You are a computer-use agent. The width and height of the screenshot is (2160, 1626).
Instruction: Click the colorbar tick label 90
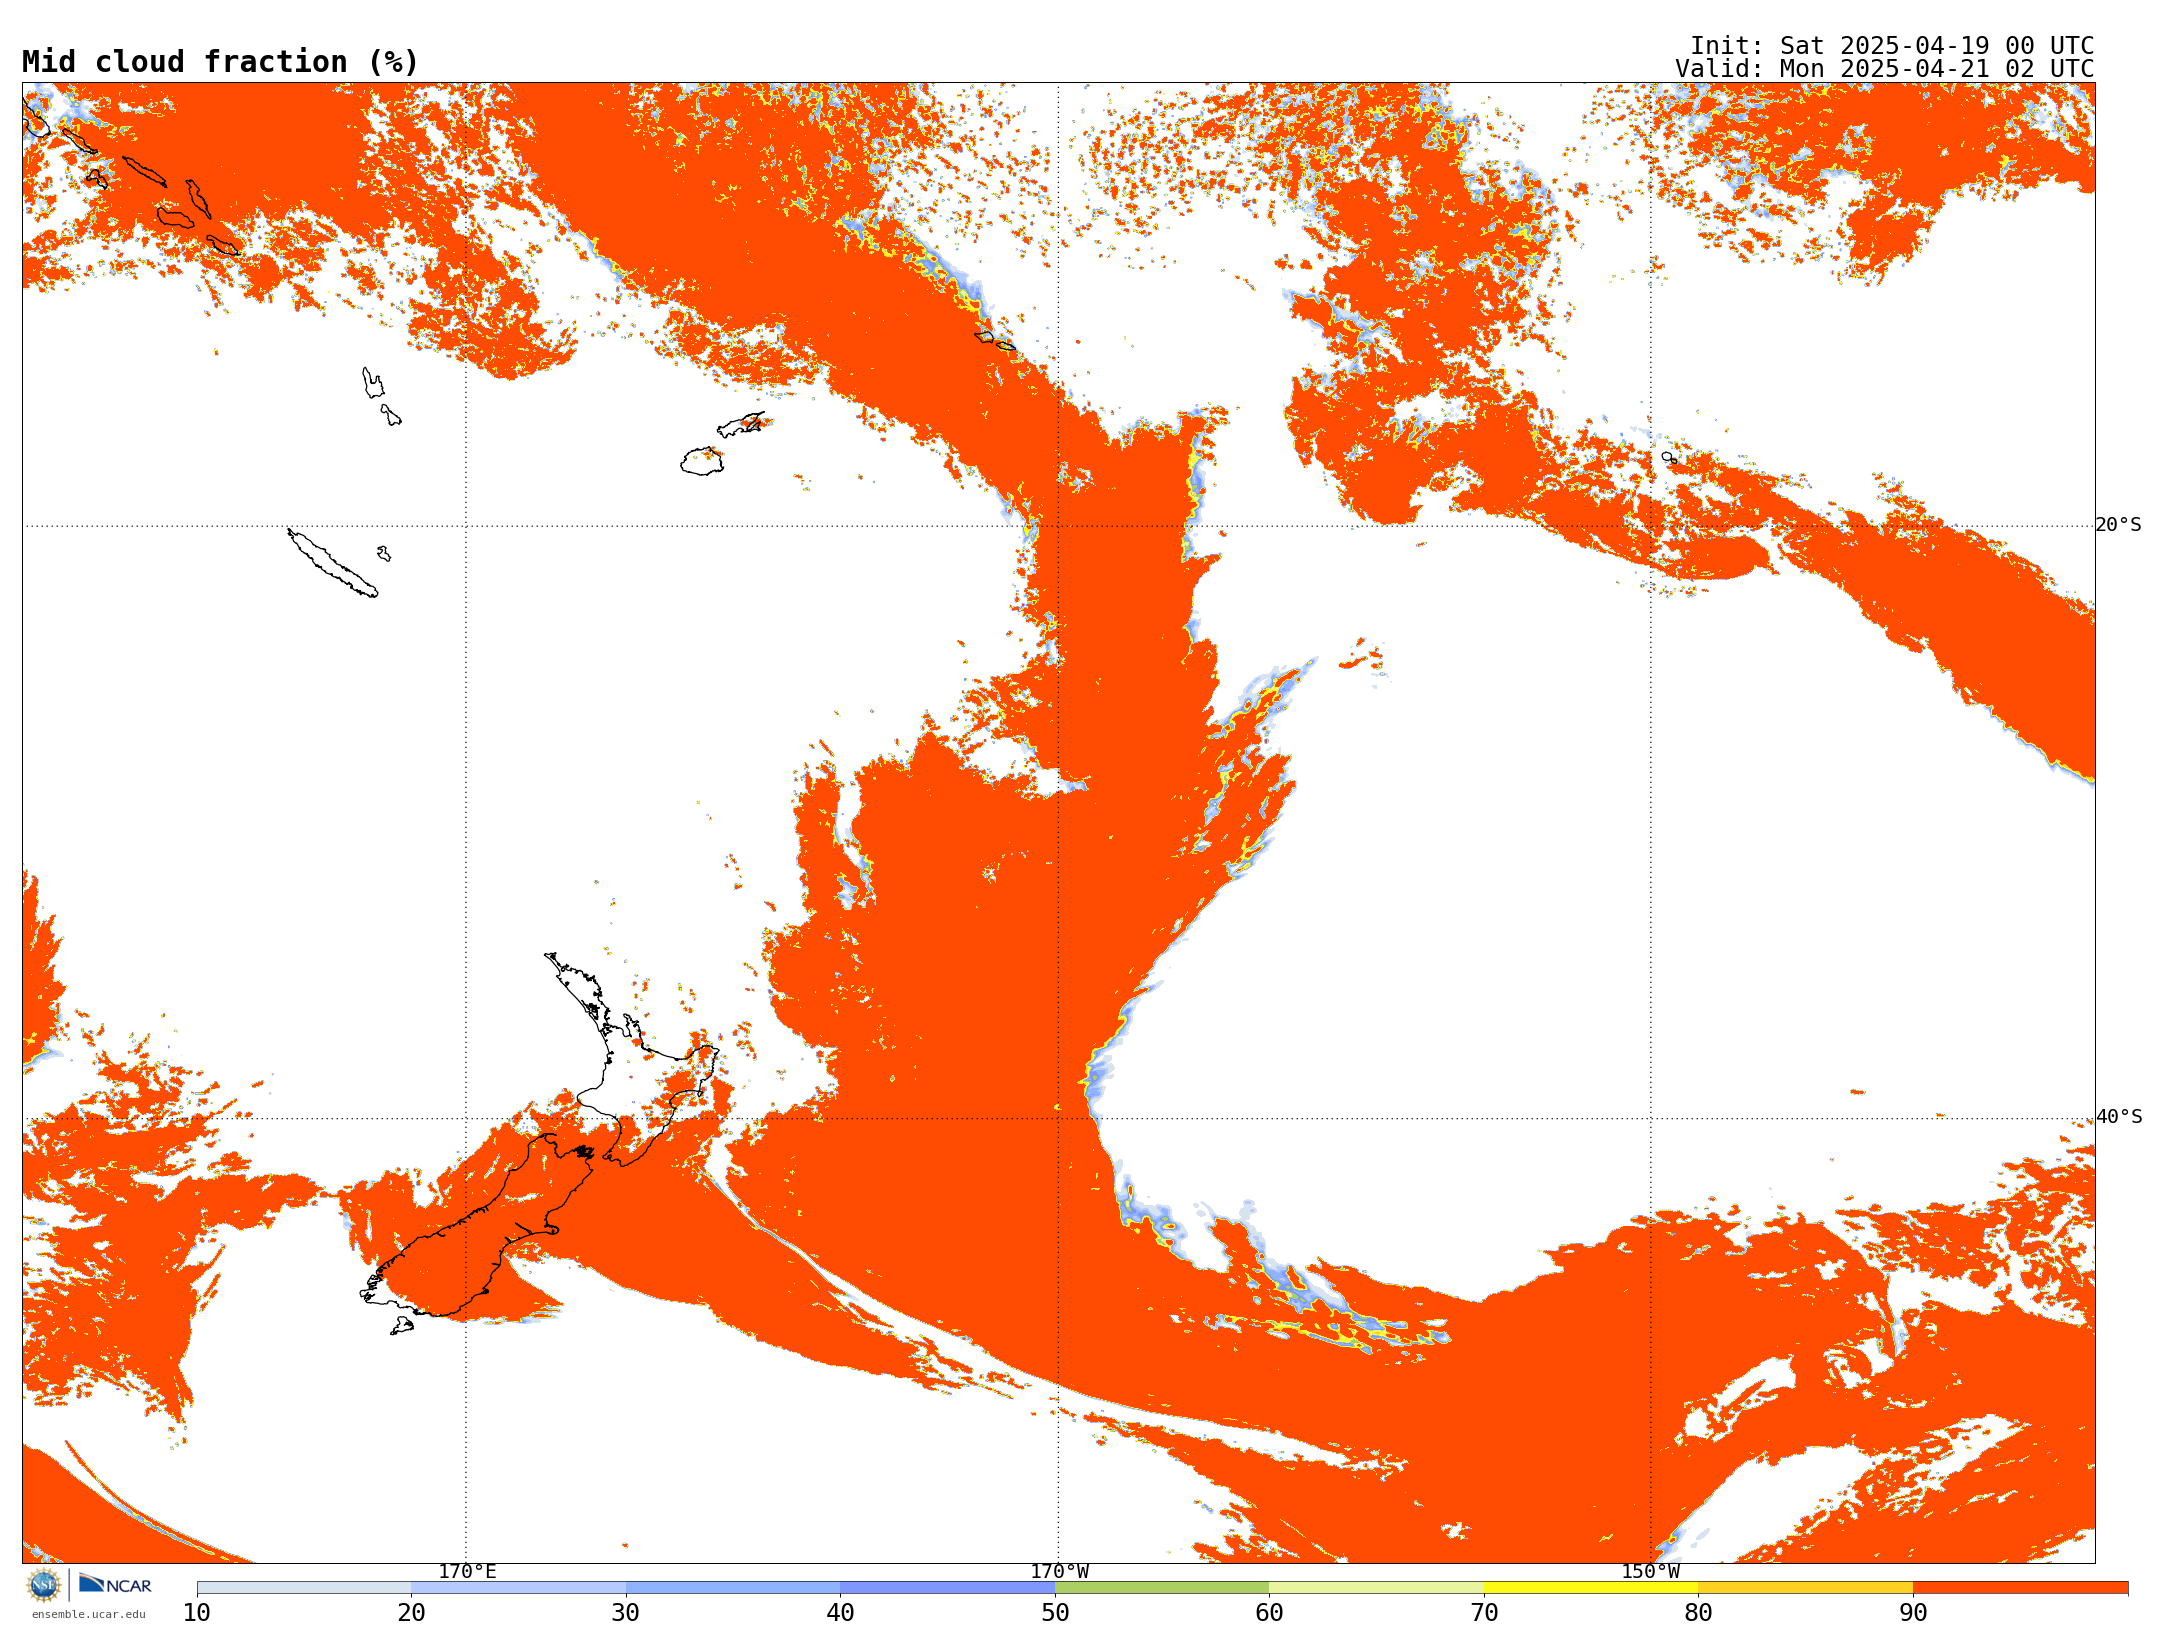click(1913, 1613)
